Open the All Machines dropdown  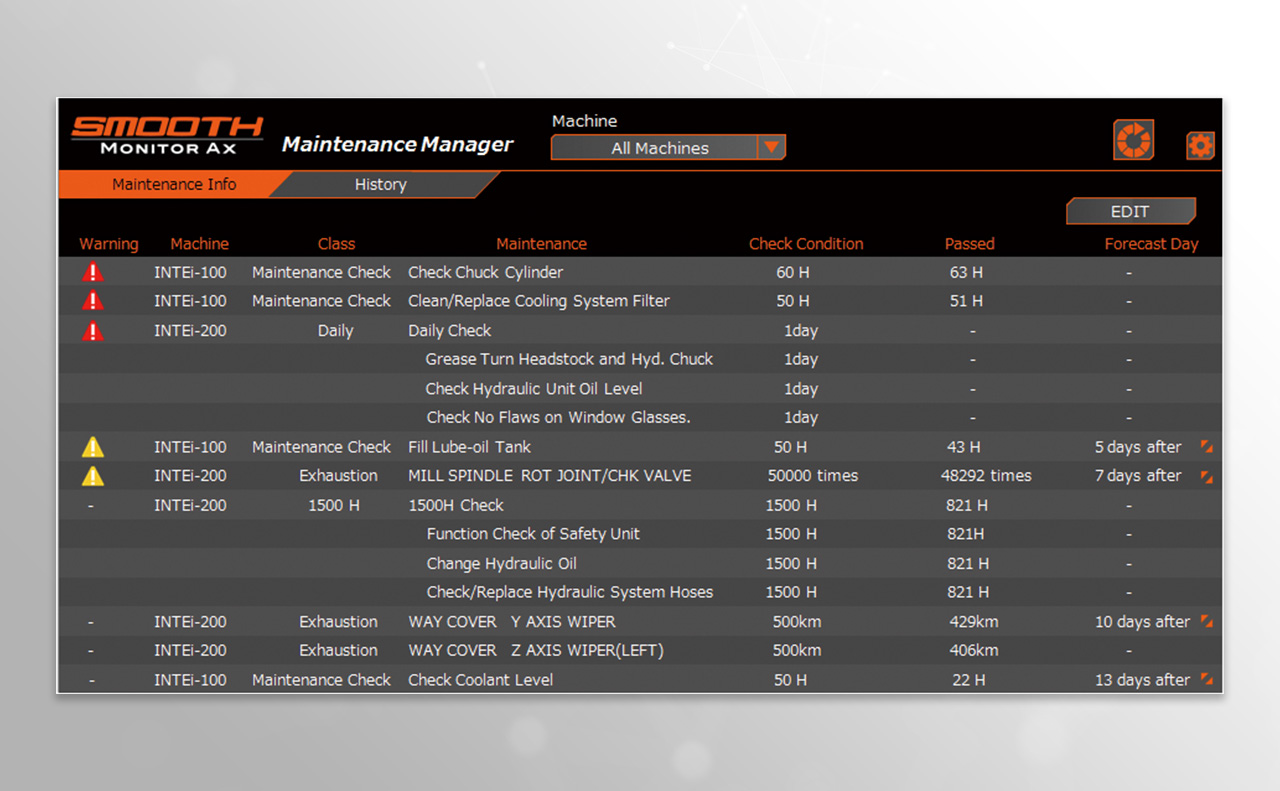pyautogui.click(x=660, y=147)
